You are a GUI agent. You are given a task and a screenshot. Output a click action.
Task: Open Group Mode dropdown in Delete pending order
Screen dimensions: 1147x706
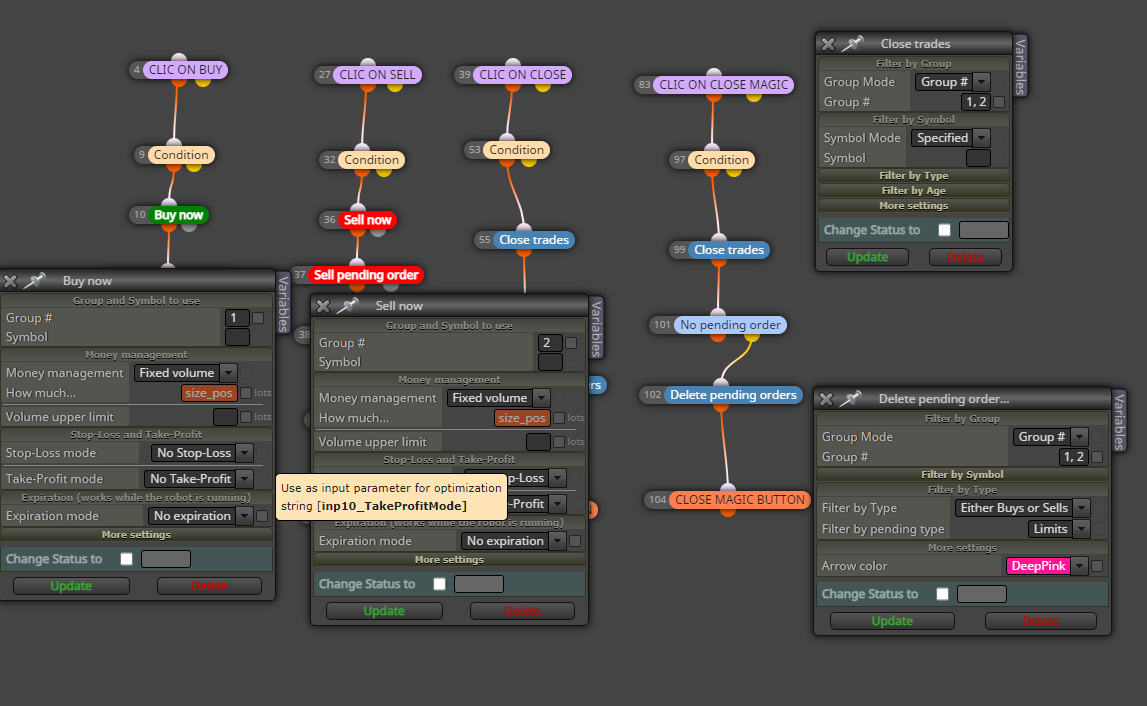coord(1050,437)
